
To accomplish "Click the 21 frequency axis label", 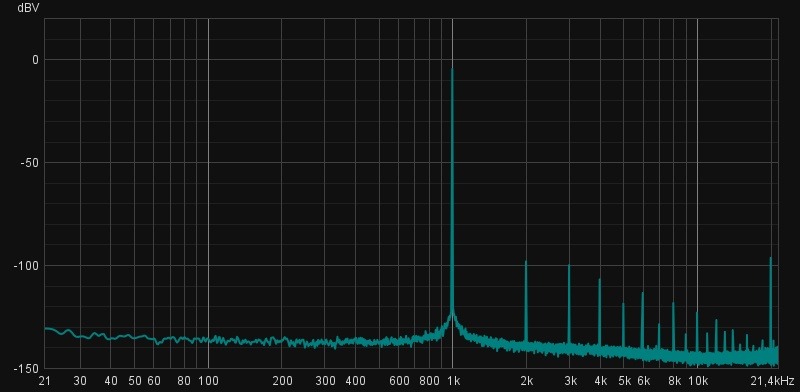I will (44, 381).
